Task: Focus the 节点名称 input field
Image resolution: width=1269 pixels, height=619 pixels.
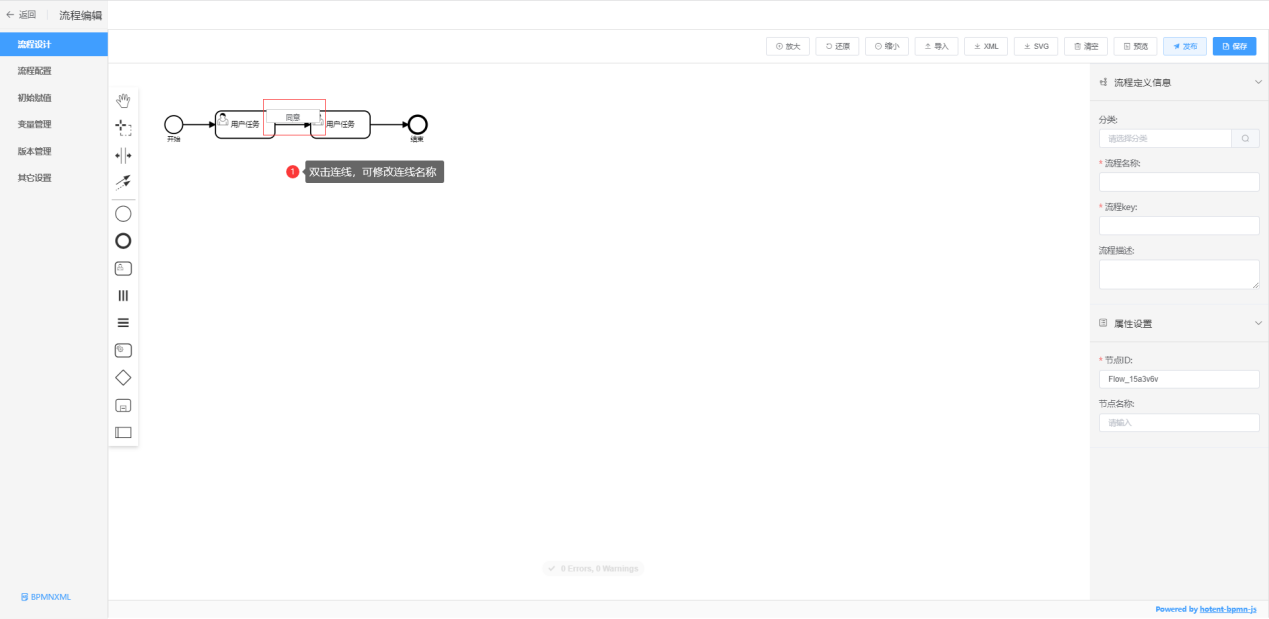Action: coord(1179,422)
